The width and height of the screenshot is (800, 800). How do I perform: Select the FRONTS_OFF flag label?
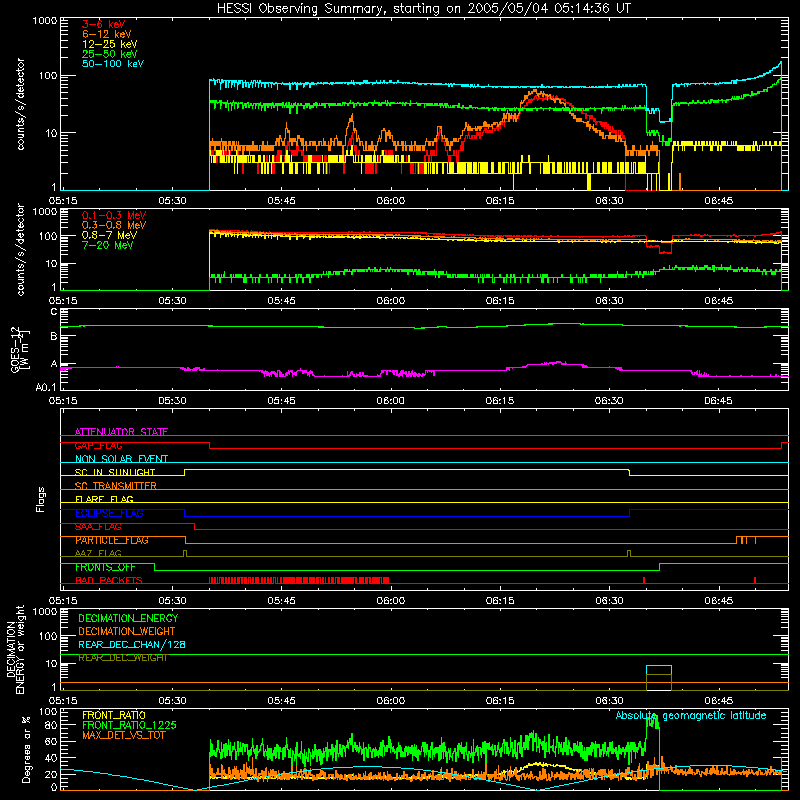[x=105, y=567]
